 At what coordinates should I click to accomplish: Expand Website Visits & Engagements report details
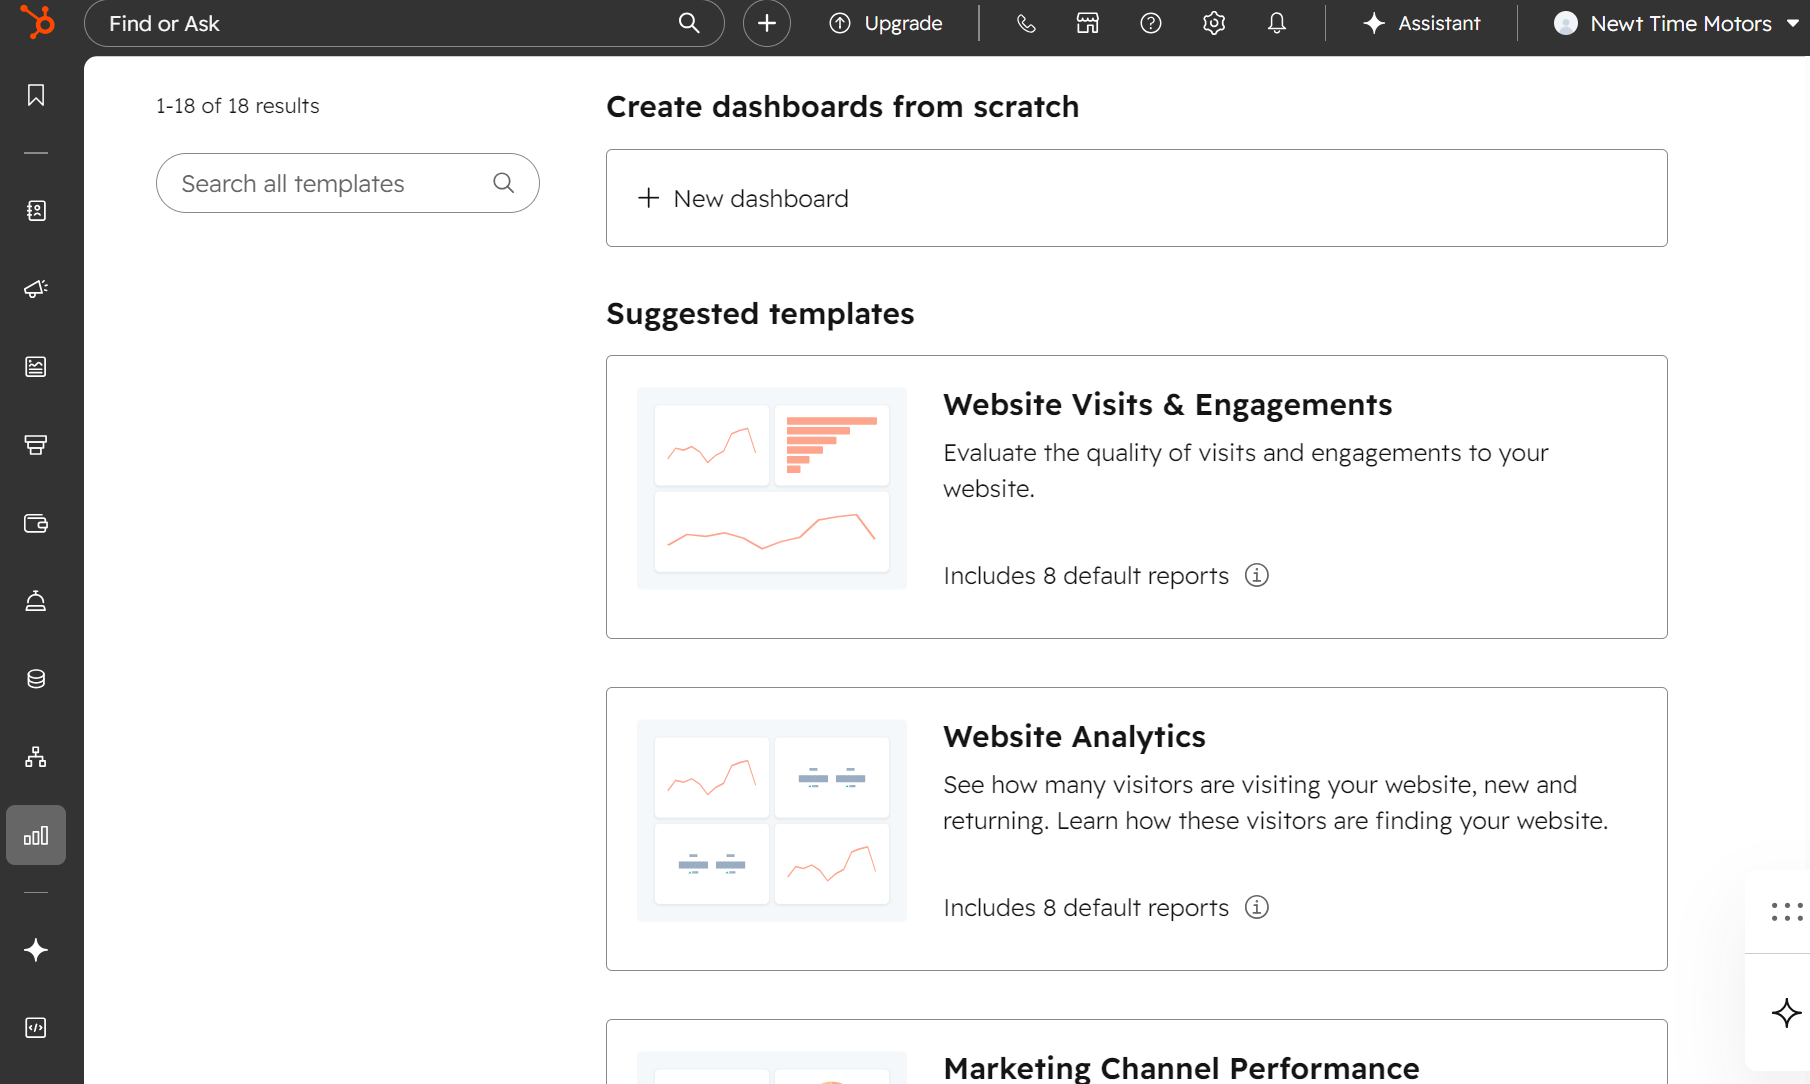(x=1256, y=575)
